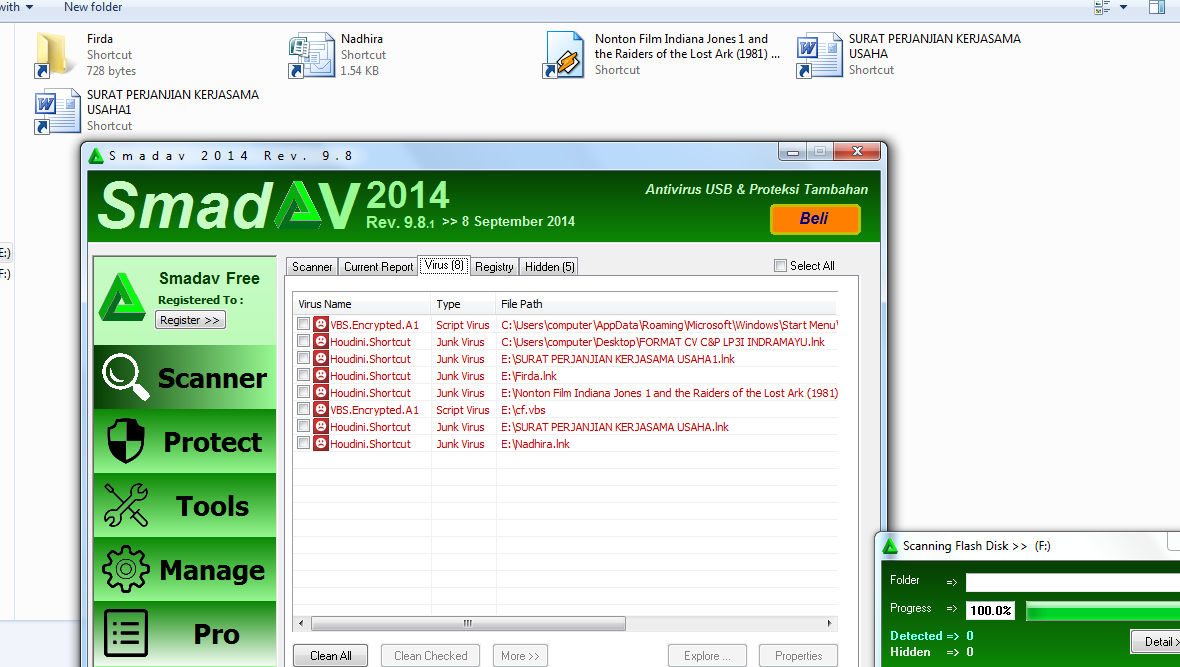Select the E:\cf.vbs file path text

pos(523,410)
